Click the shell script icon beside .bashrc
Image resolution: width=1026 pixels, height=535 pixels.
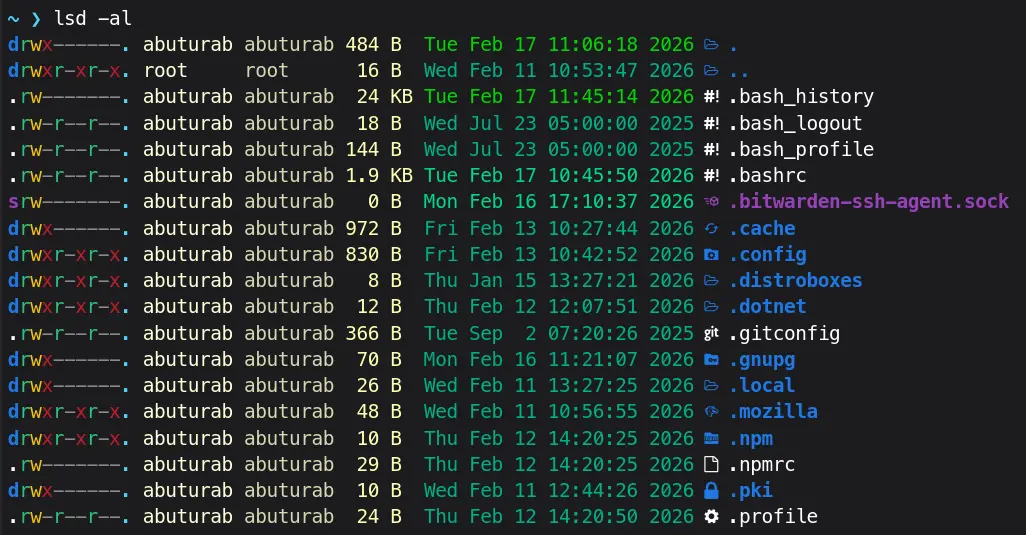click(711, 176)
